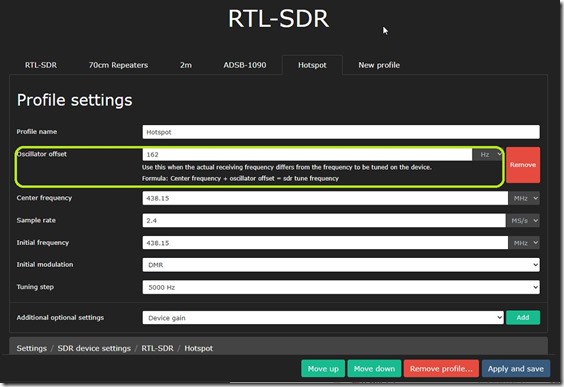Screen dimensions: 564x387
Task: Click the oscillator offset Formula help text
Action: point(240,178)
